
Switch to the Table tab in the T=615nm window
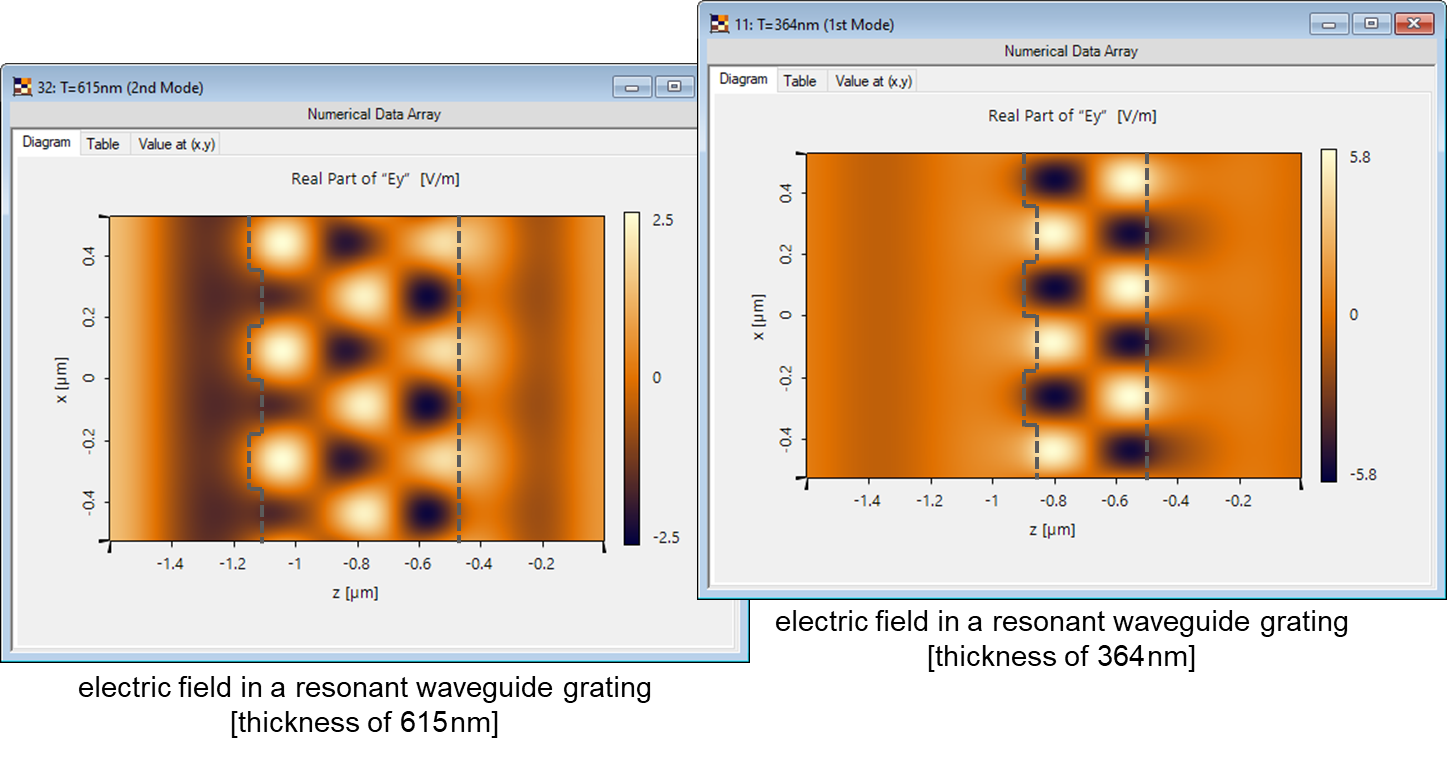pos(103,143)
